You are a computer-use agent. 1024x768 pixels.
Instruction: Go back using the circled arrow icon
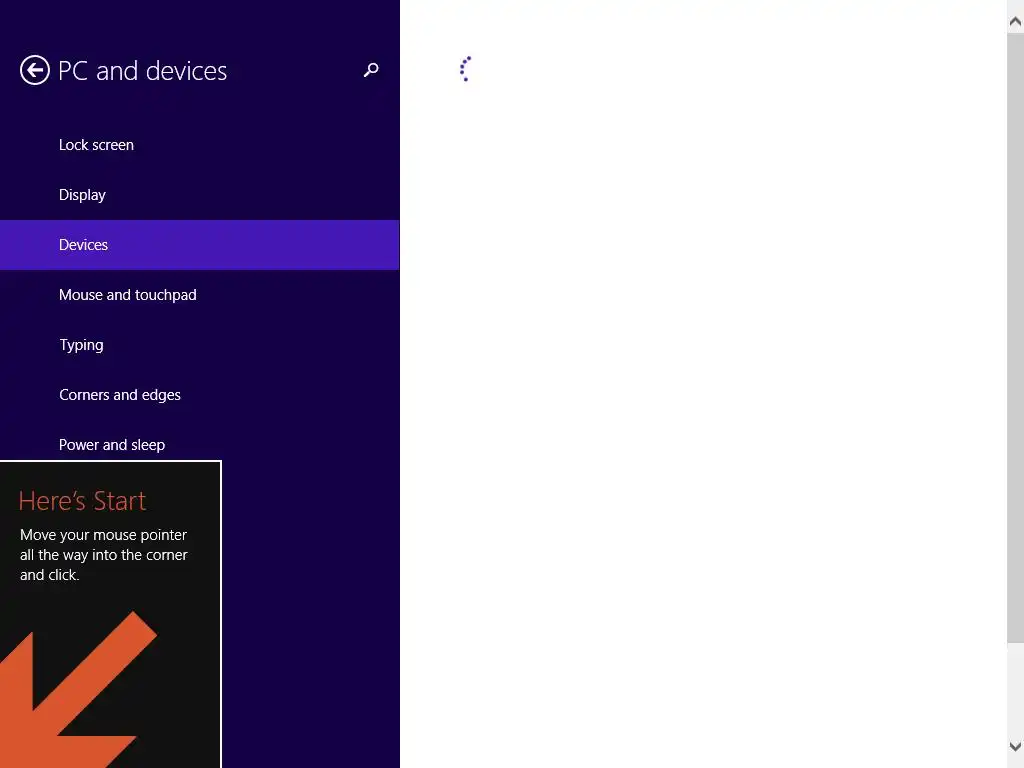(35, 70)
